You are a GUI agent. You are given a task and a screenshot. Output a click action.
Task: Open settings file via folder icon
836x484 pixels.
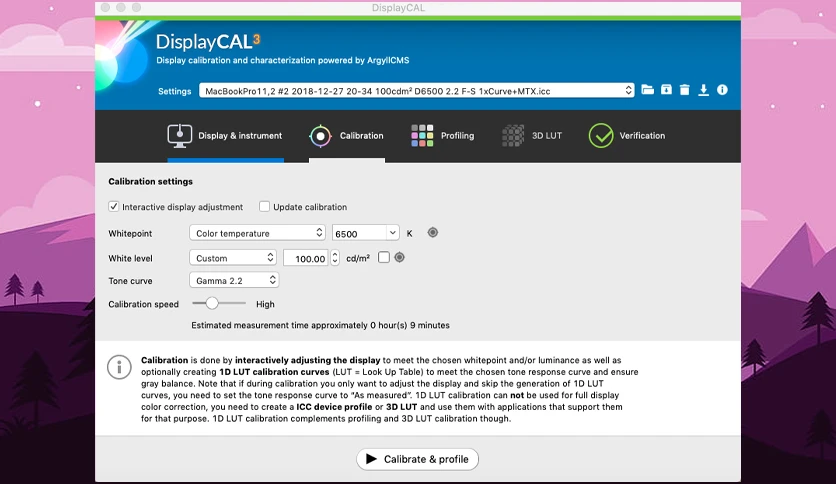pos(647,90)
